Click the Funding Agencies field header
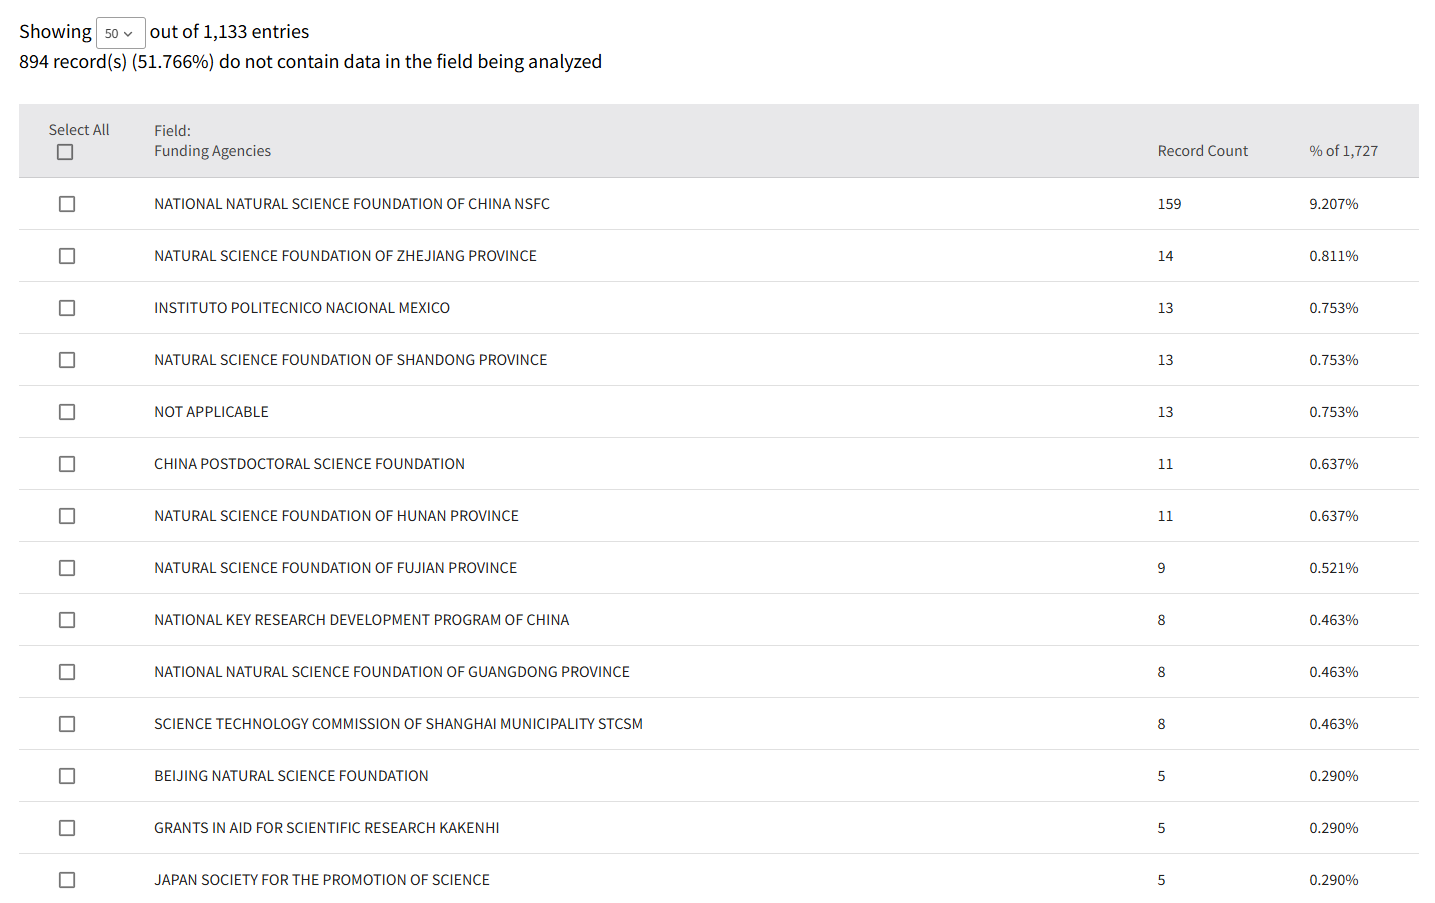This screenshot has width=1435, height=903. 212,151
